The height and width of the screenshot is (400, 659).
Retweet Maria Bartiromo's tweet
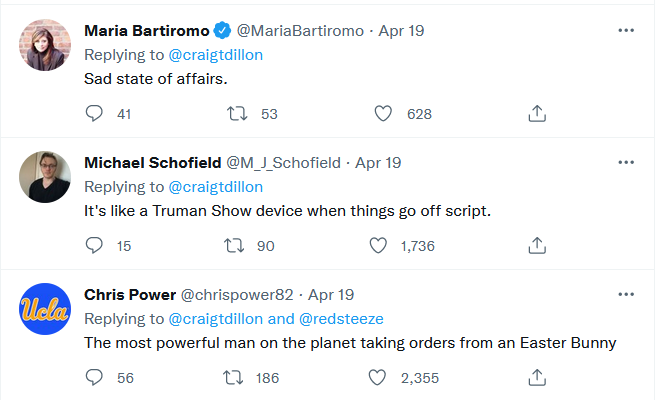tap(239, 114)
